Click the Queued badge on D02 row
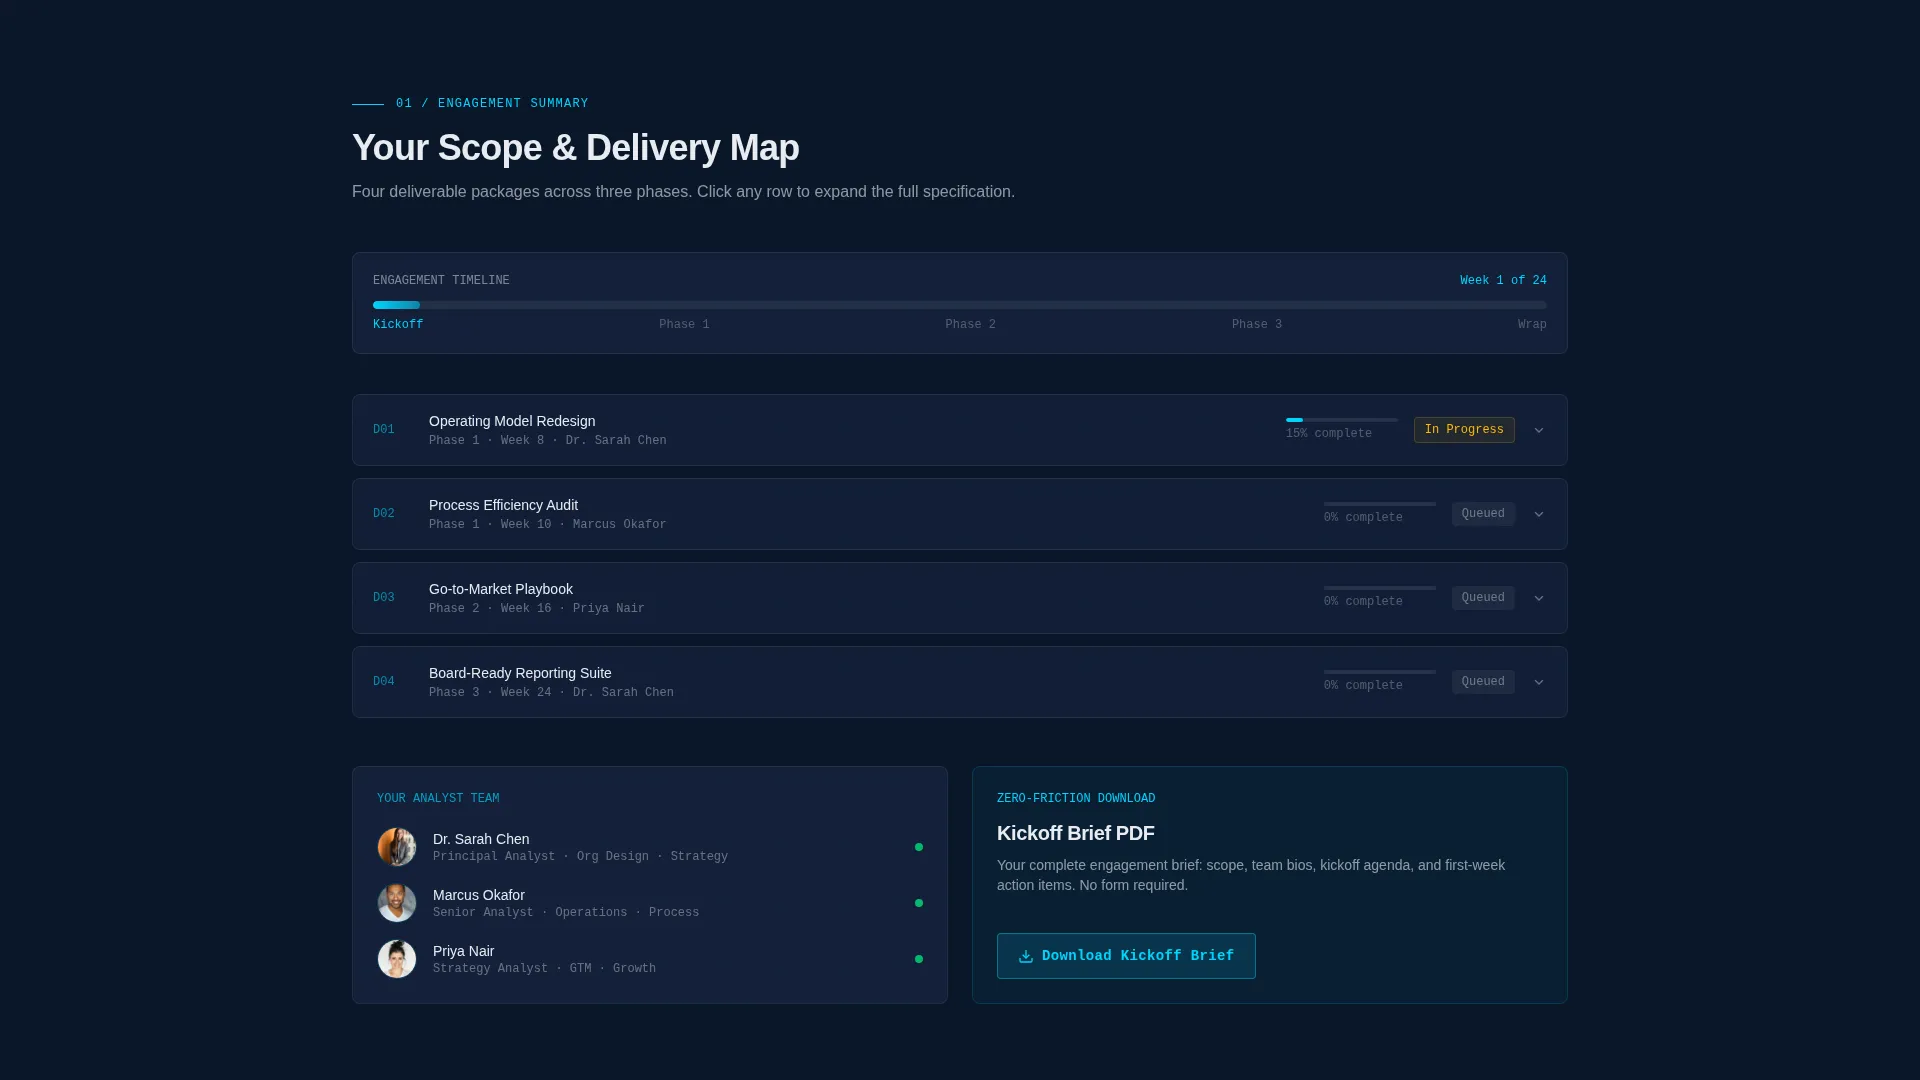This screenshot has height=1080, width=1920. 1483,514
